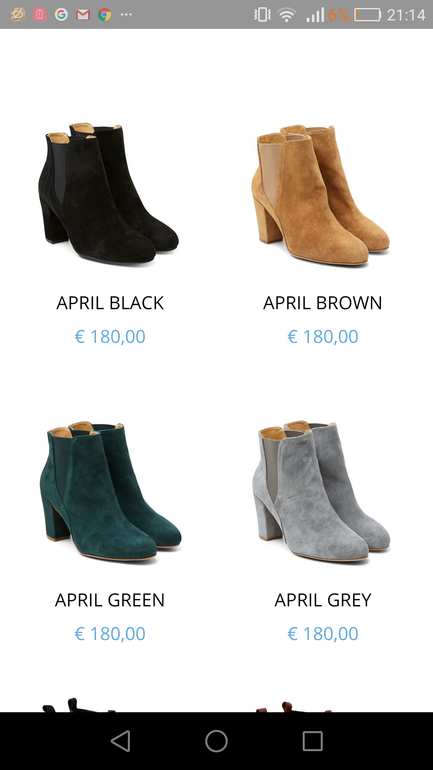Viewport: 433px width, 770px height.
Task: Tap the Android home circle button
Action: (216, 741)
